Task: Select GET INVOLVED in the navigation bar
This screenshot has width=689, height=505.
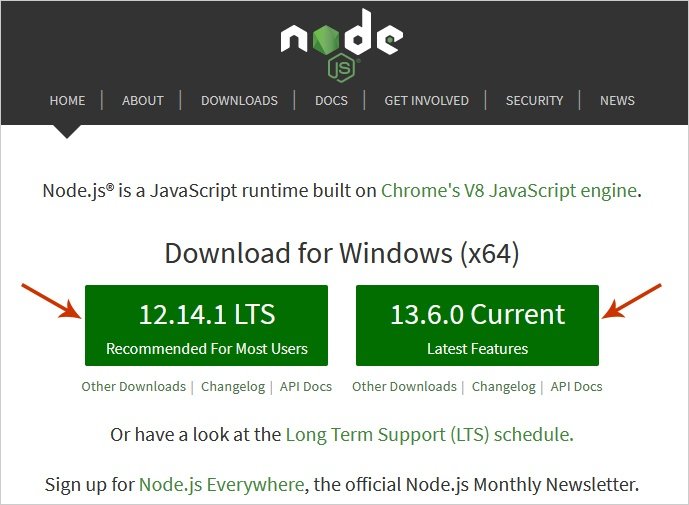Action: 427,101
